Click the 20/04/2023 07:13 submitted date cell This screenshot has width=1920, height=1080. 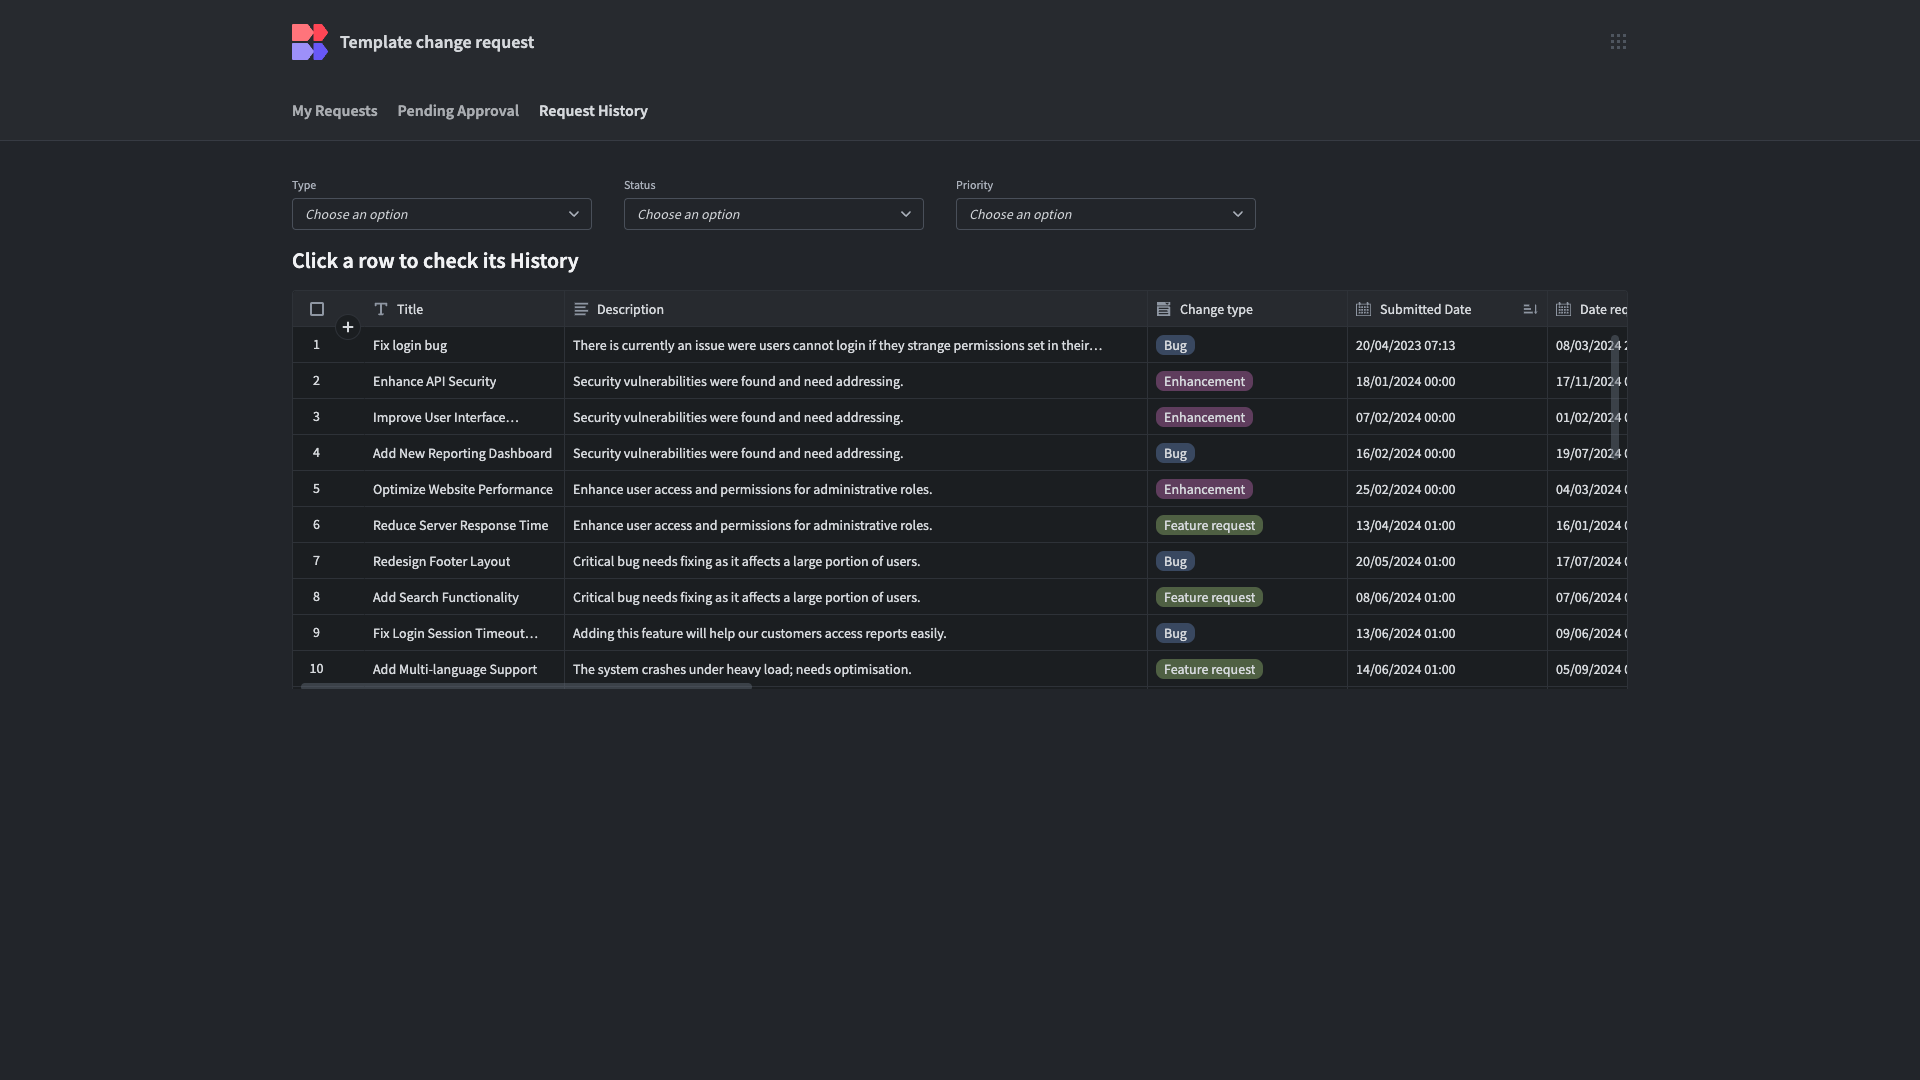click(1448, 345)
